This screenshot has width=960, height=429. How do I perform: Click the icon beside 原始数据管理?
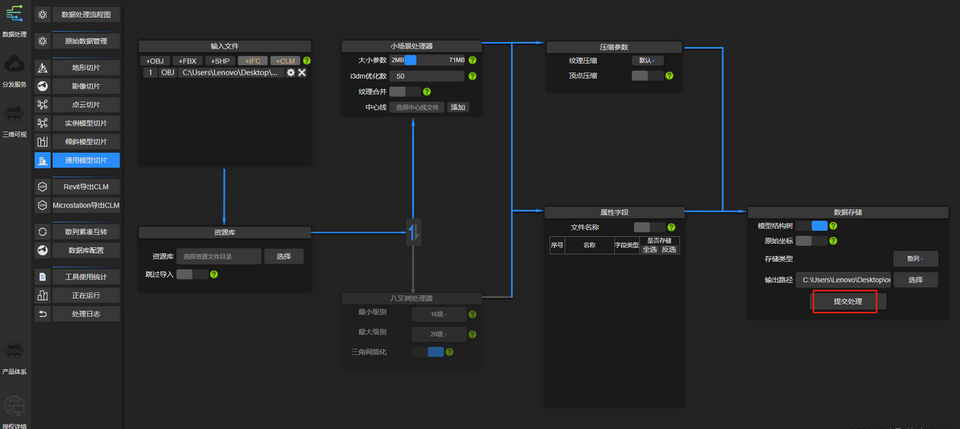click(42, 42)
